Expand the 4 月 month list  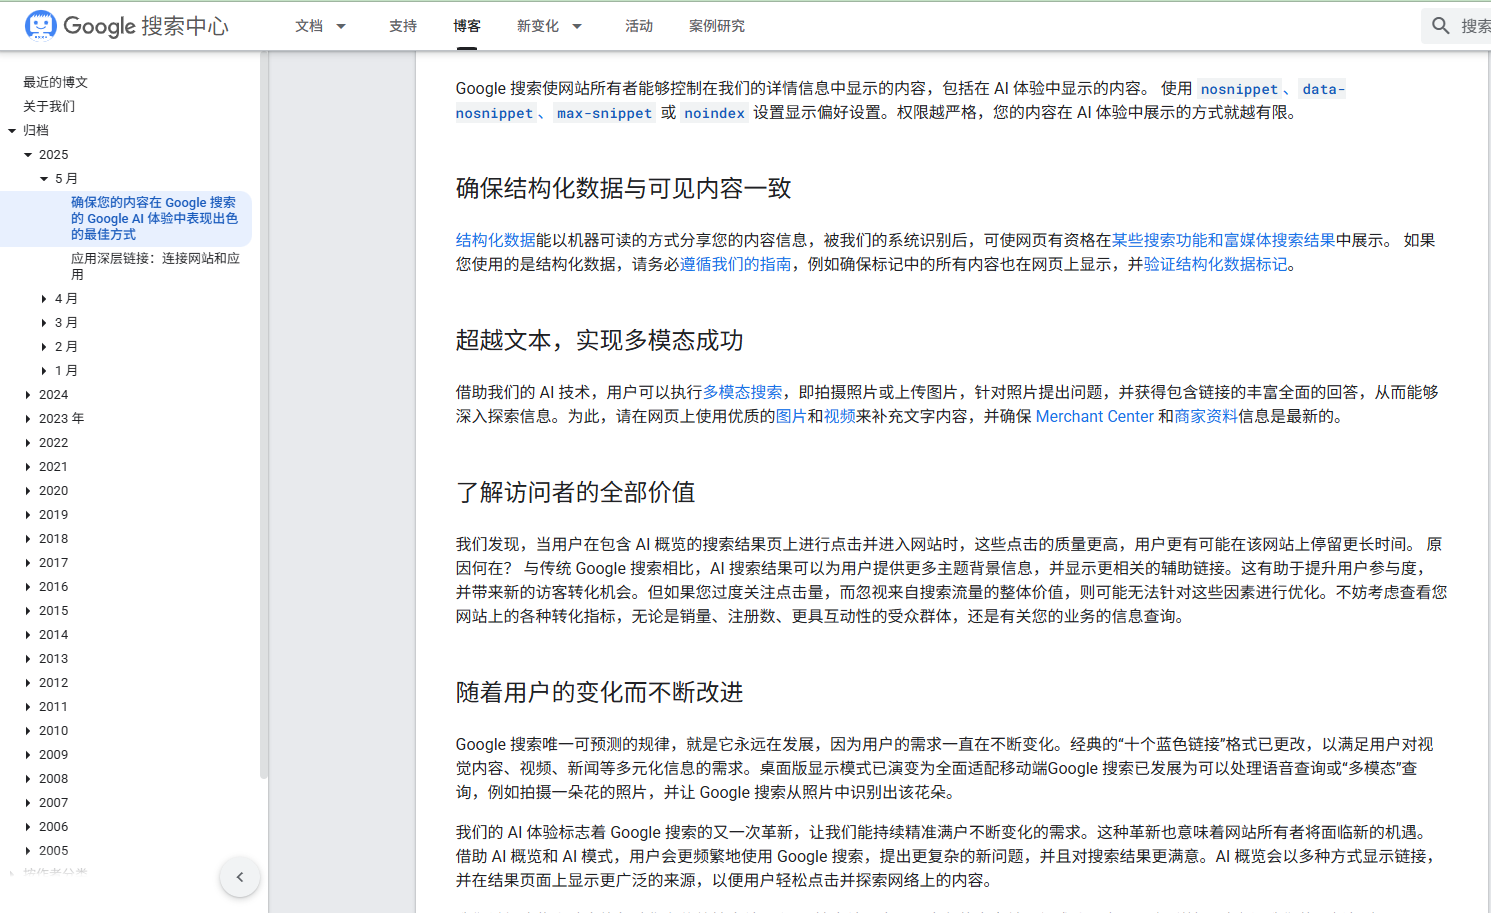click(x=44, y=299)
